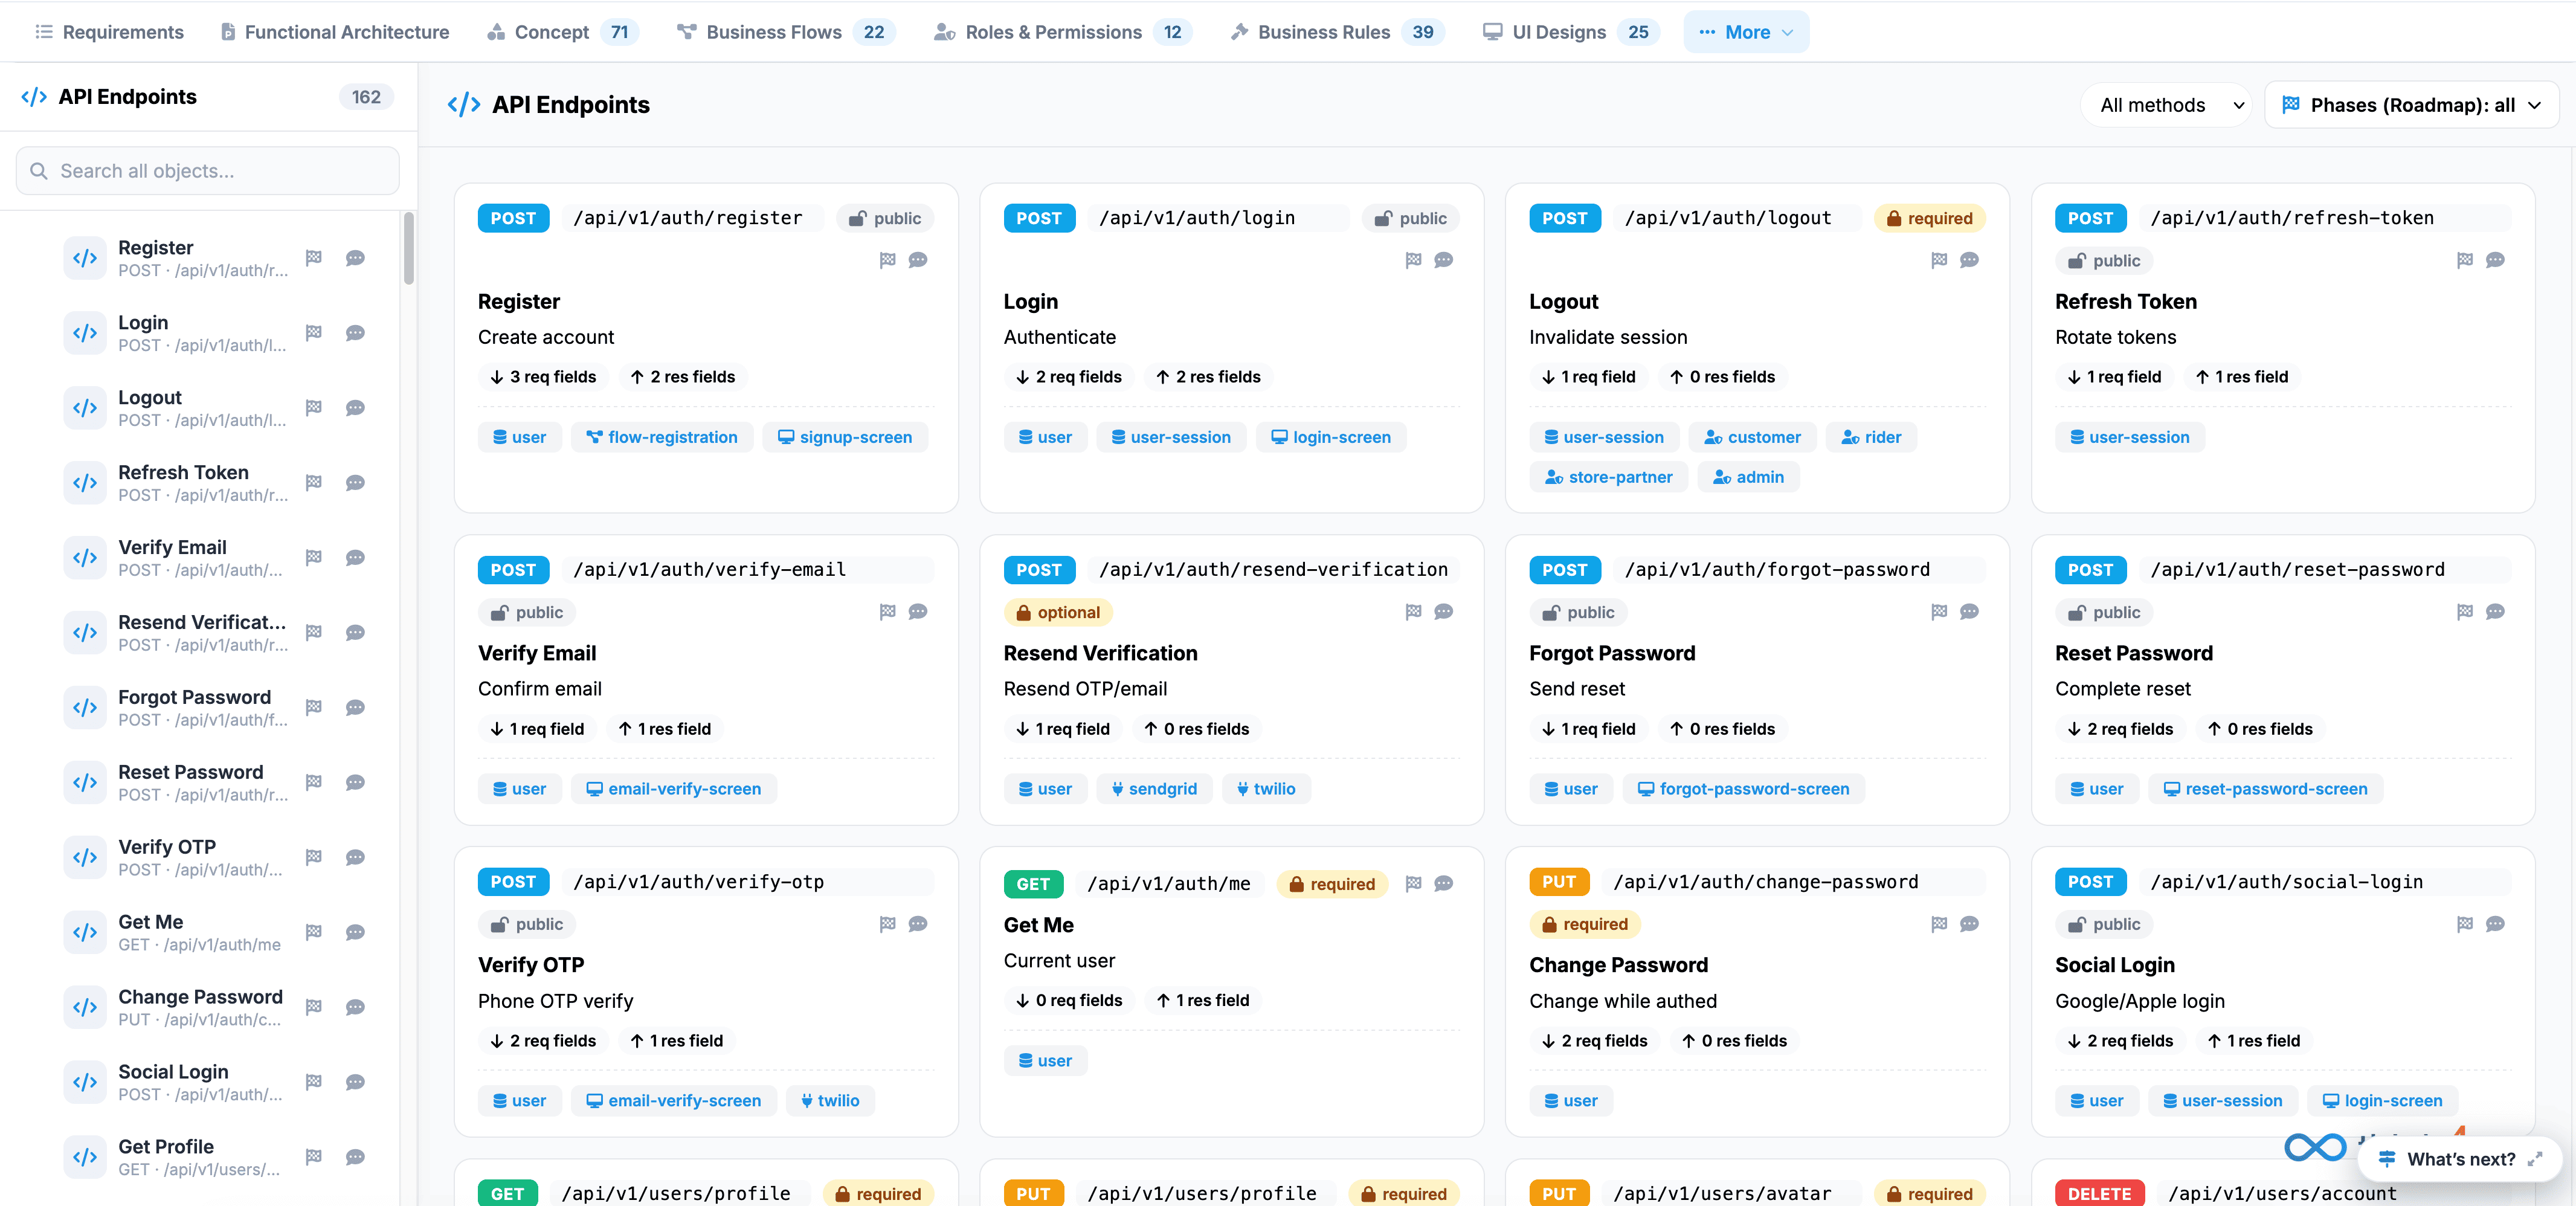Click flag icon on Refresh Token card

pyautogui.click(x=2465, y=260)
